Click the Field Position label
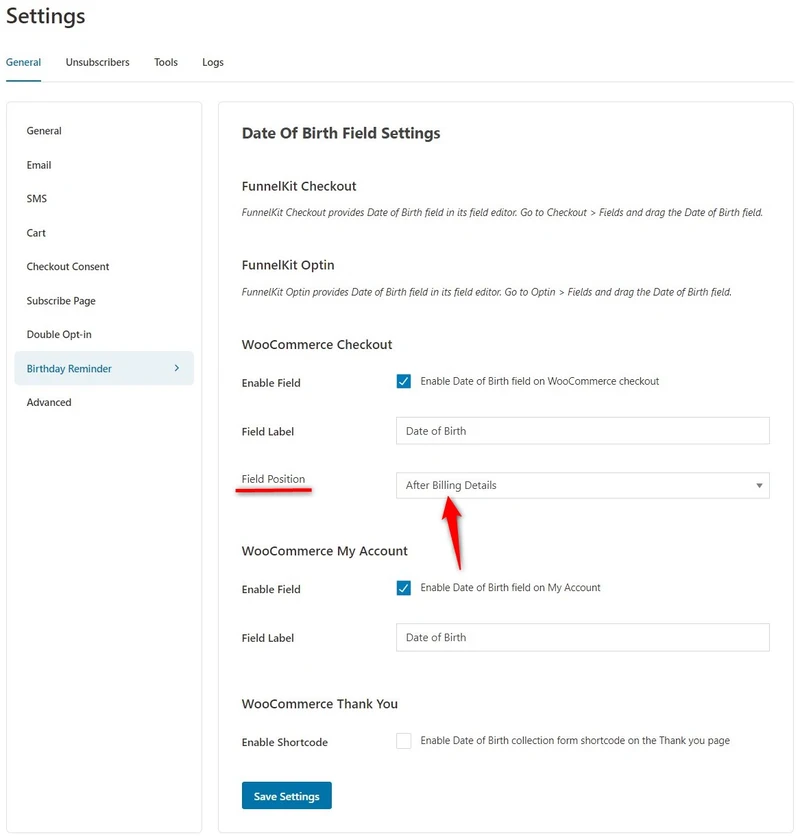 tap(273, 479)
